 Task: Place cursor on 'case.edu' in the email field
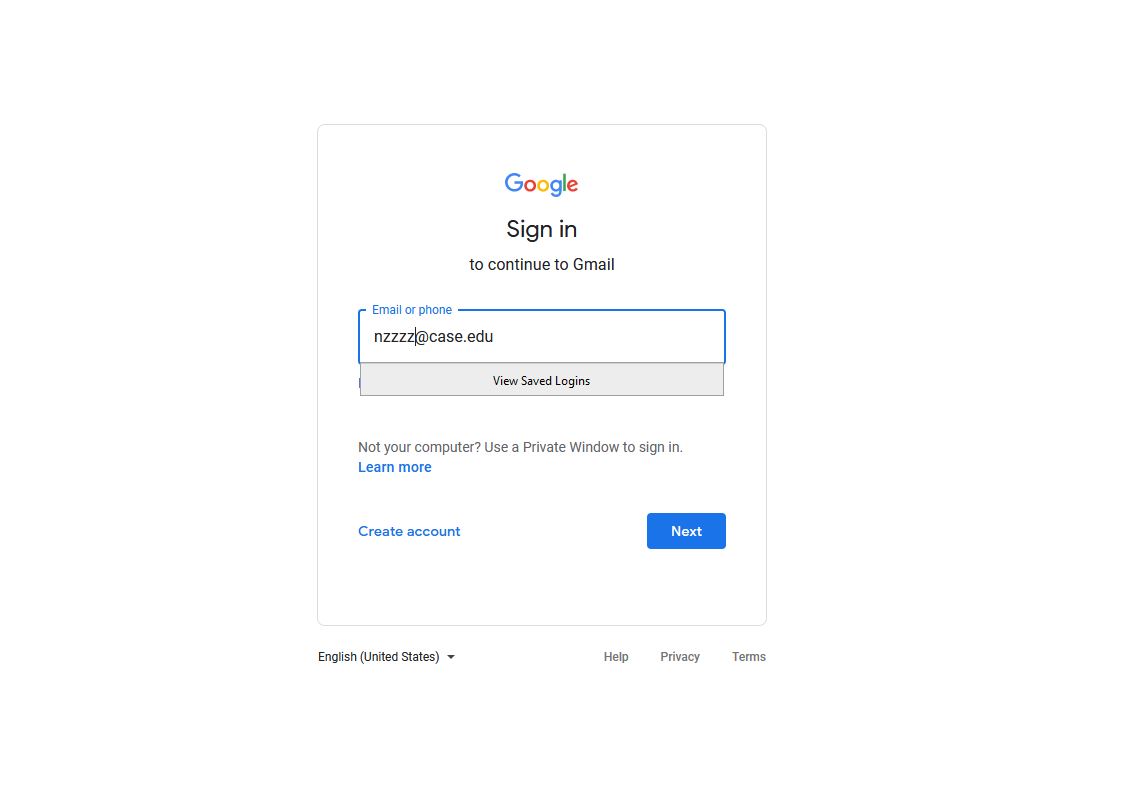click(461, 337)
